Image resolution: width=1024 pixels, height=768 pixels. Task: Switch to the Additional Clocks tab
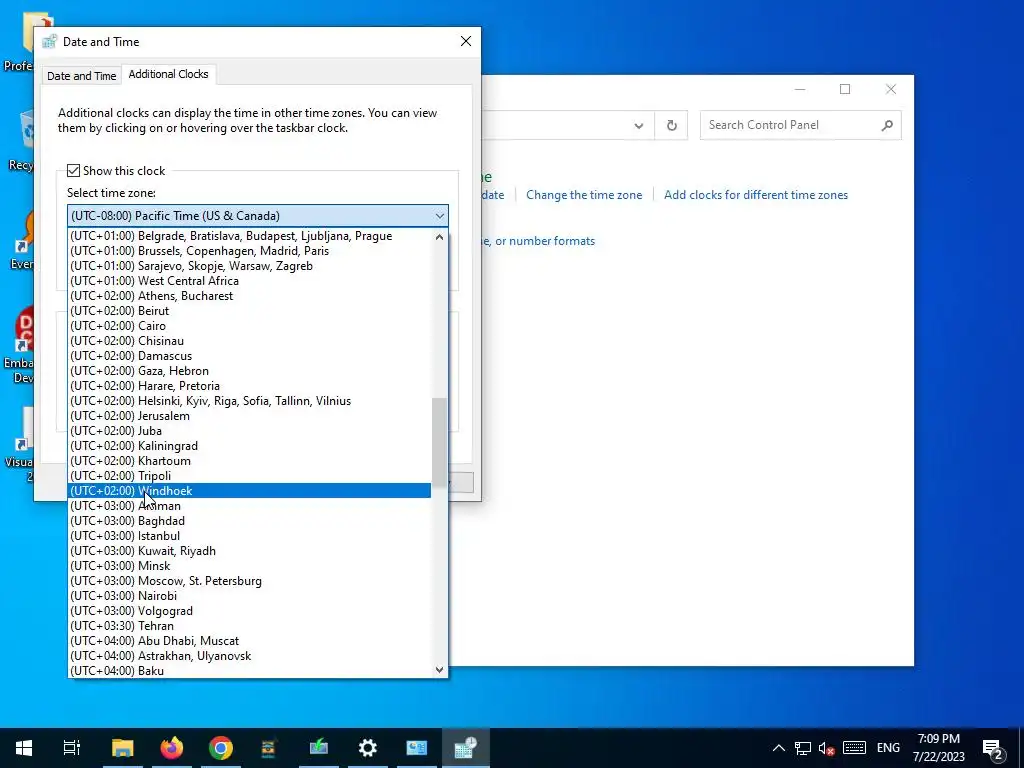pos(168,74)
